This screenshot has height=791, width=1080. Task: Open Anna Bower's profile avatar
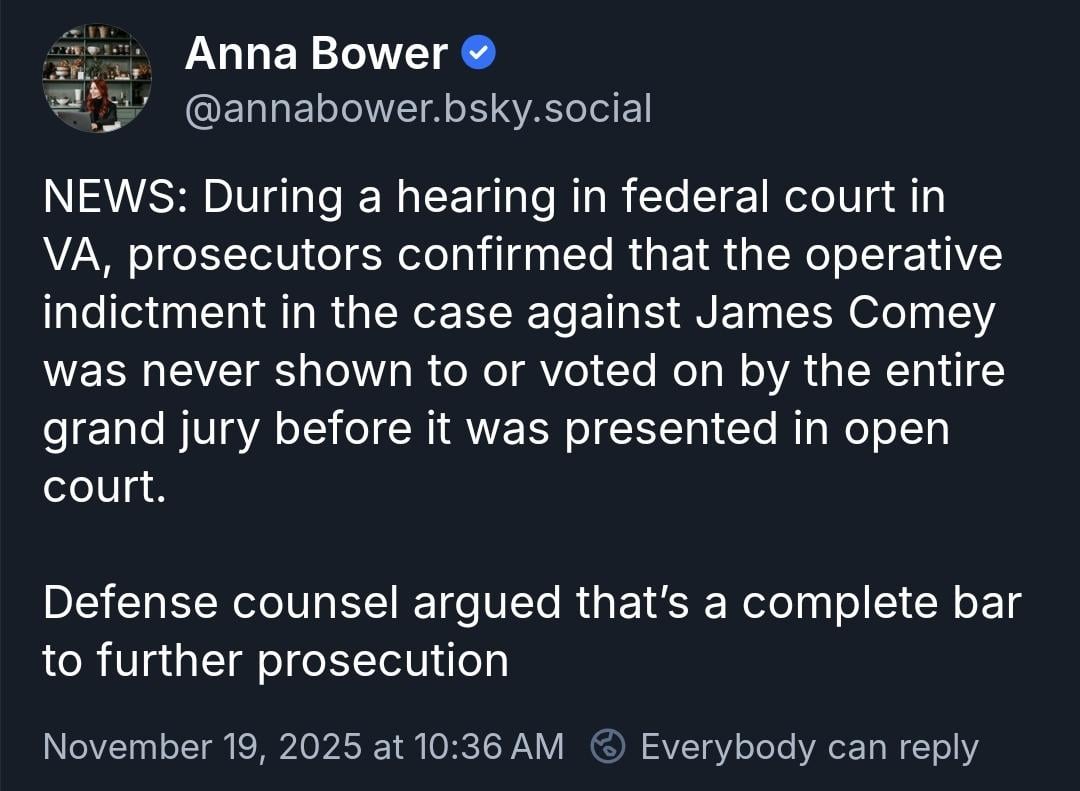click(97, 79)
